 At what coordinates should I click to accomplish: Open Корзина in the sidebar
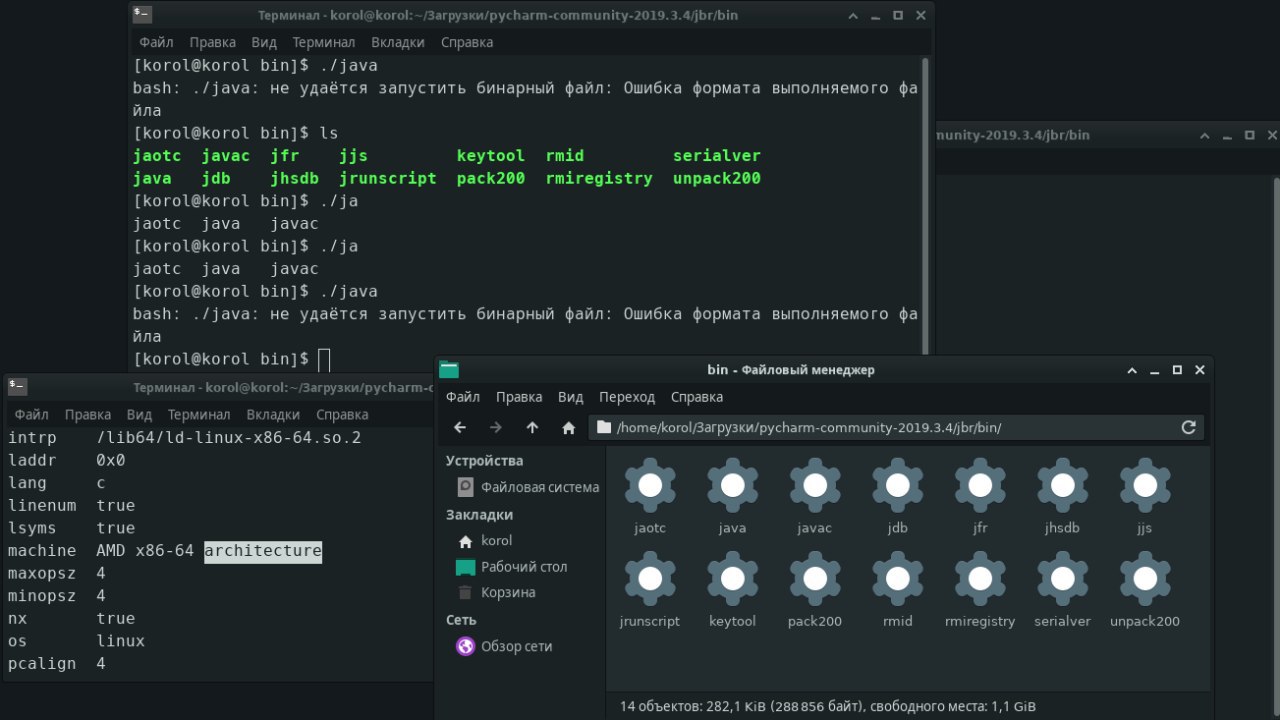496,593
